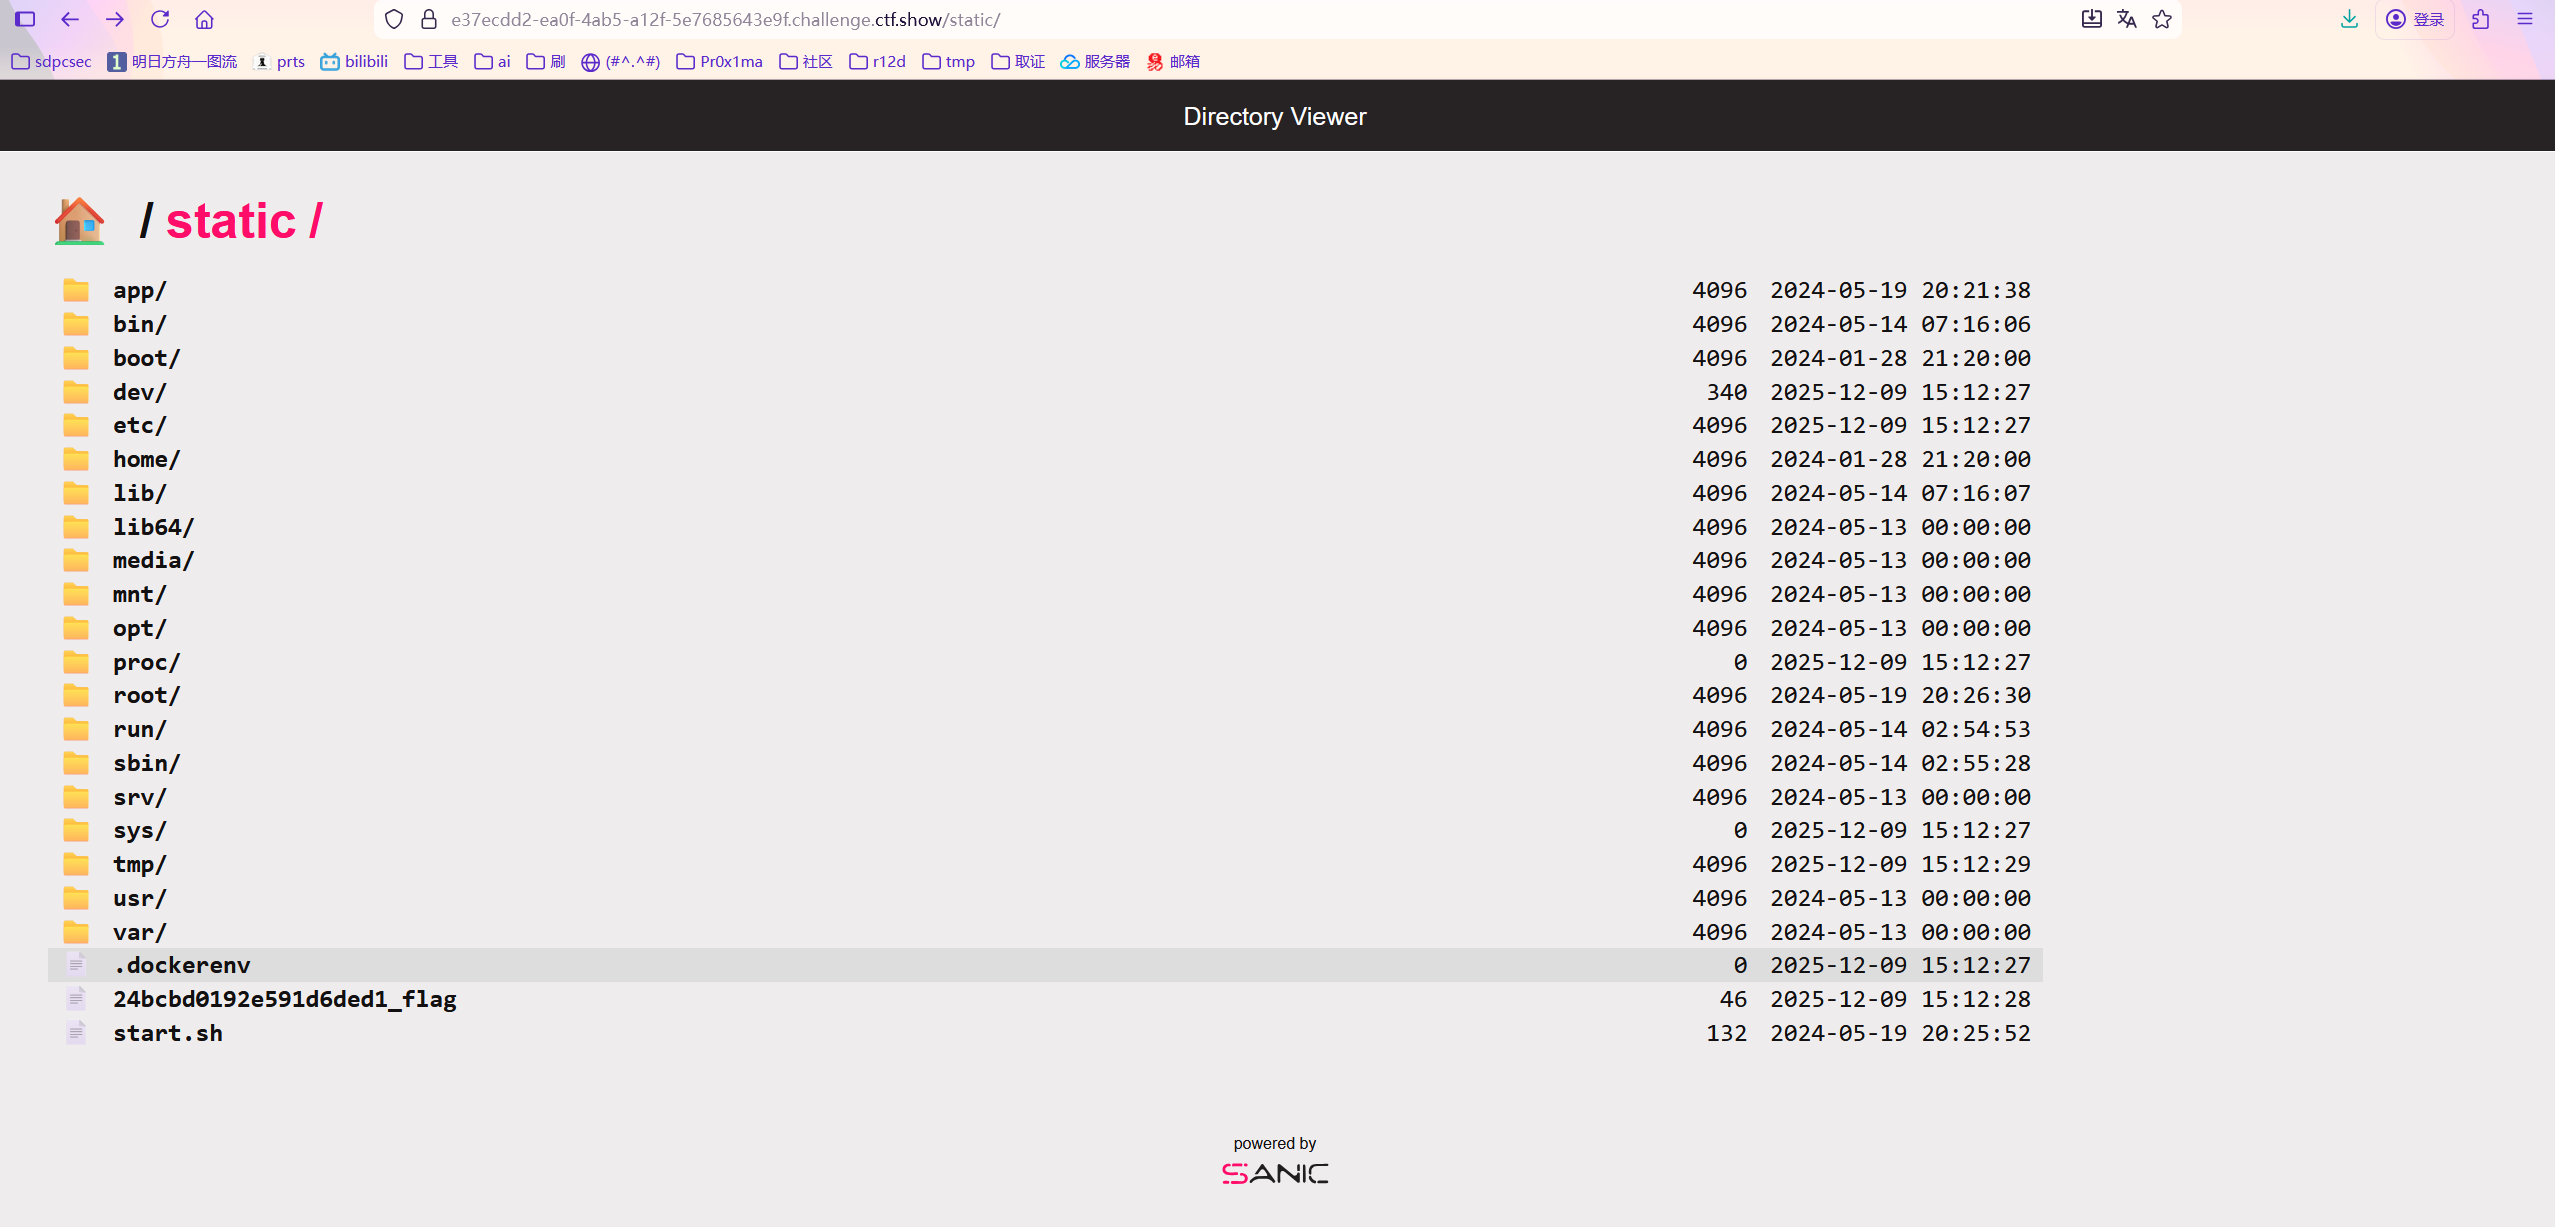Open the browser hamburger menu
The image size is (2555, 1227).
pyautogui.click(x=2525, y=19)
